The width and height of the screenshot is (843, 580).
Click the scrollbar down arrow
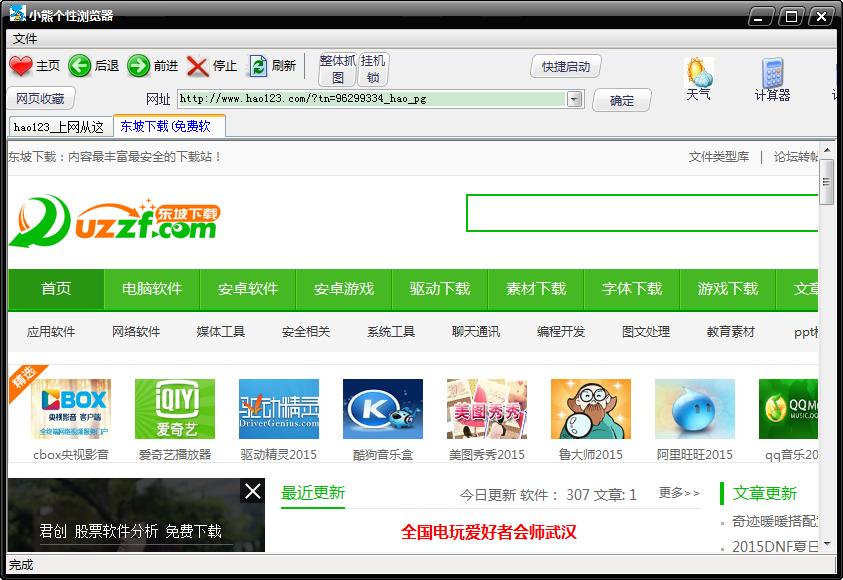pyautogui.click(x=827, y=545)
